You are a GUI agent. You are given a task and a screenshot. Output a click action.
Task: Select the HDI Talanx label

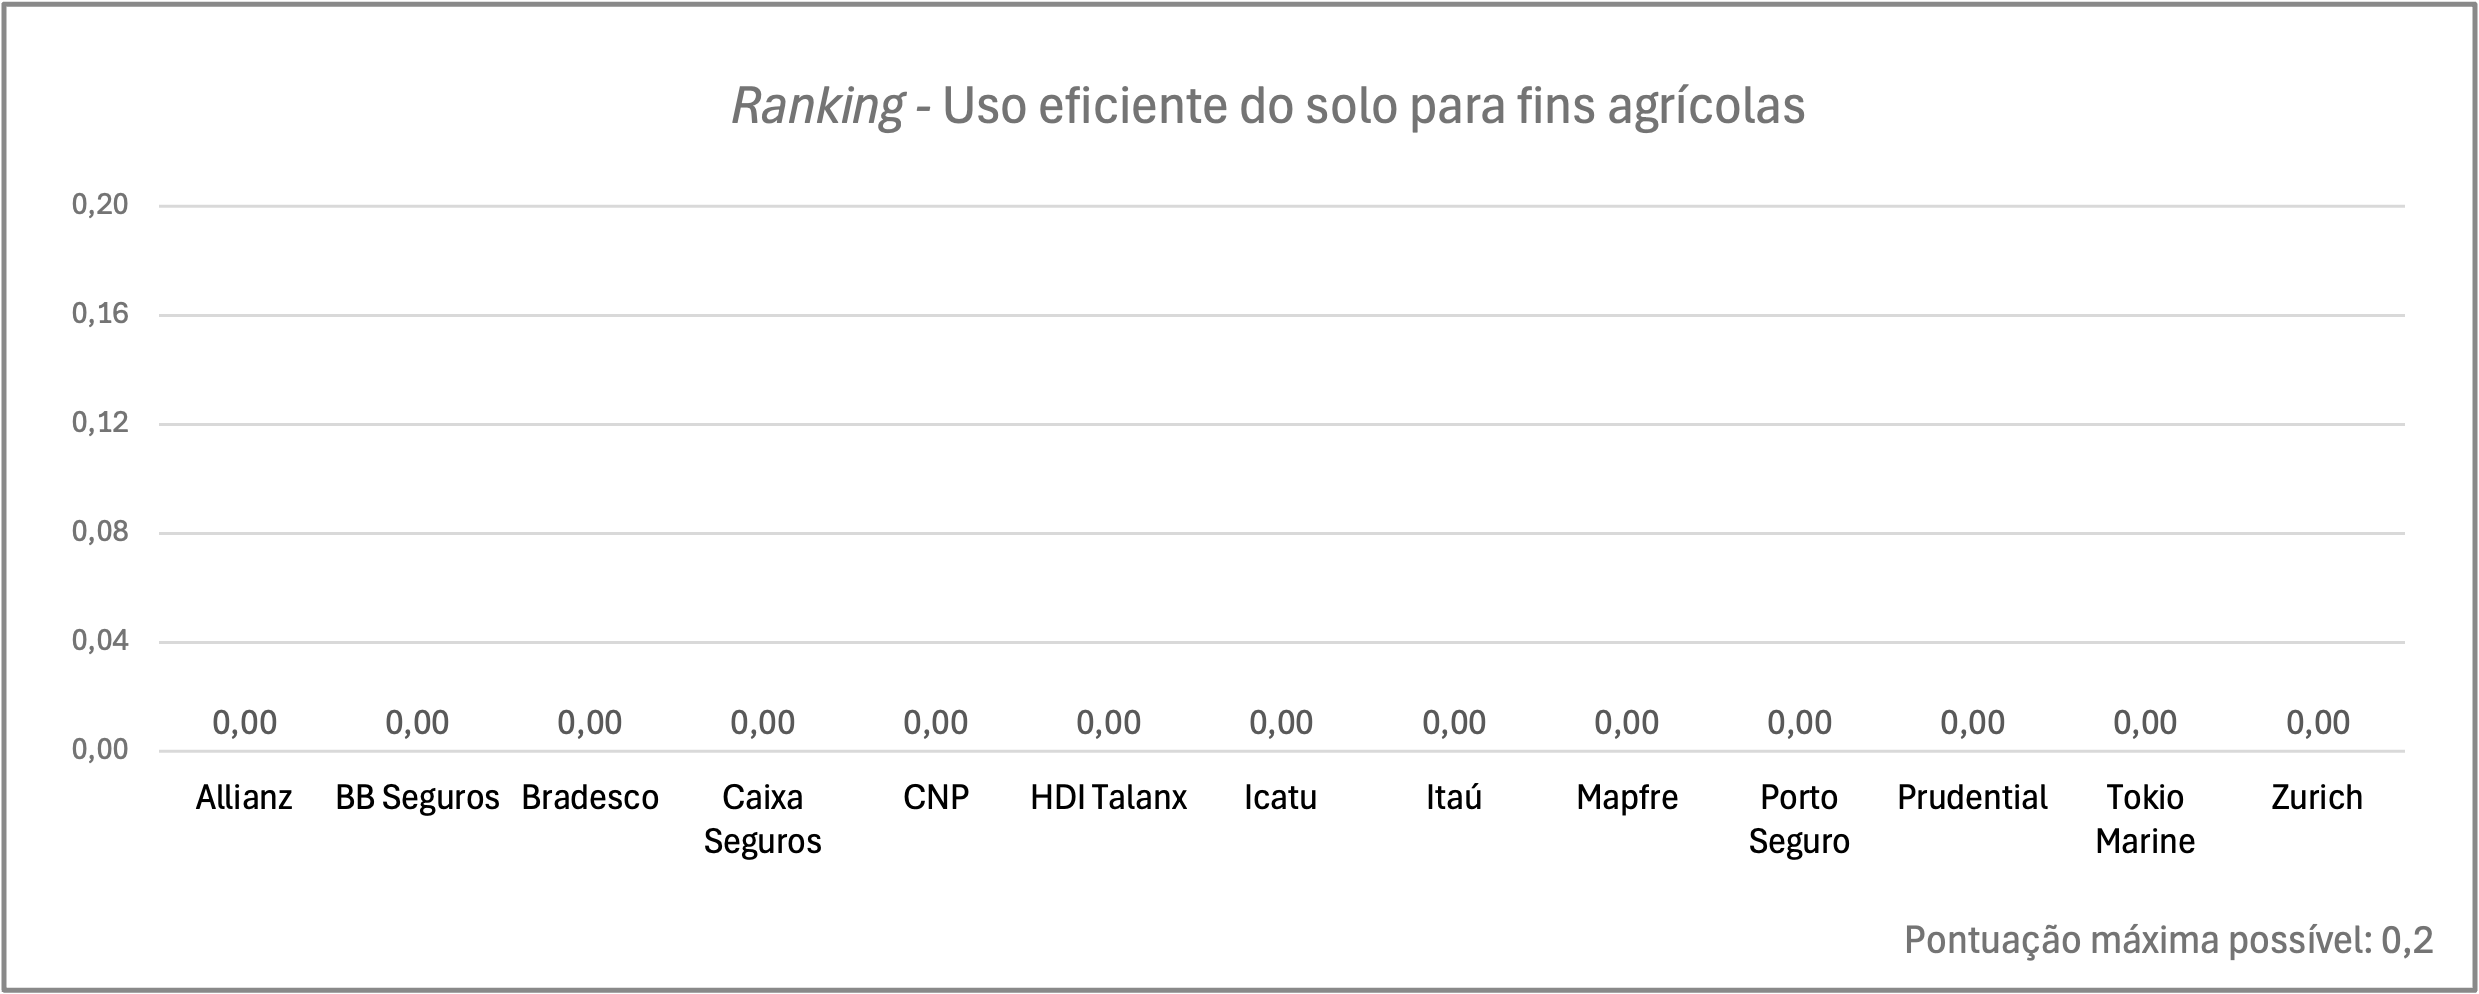(1108, 797)
